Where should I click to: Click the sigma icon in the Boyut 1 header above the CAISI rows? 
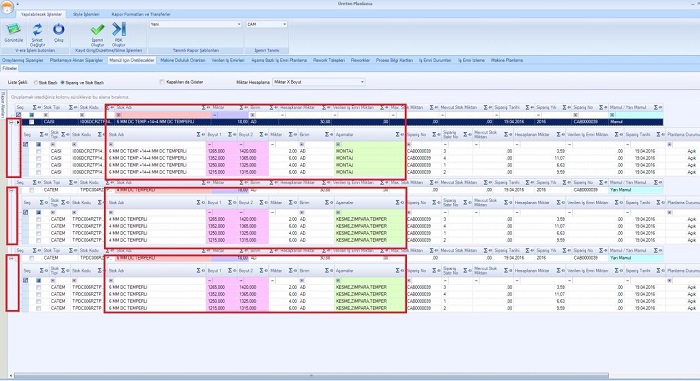[230, 134]
